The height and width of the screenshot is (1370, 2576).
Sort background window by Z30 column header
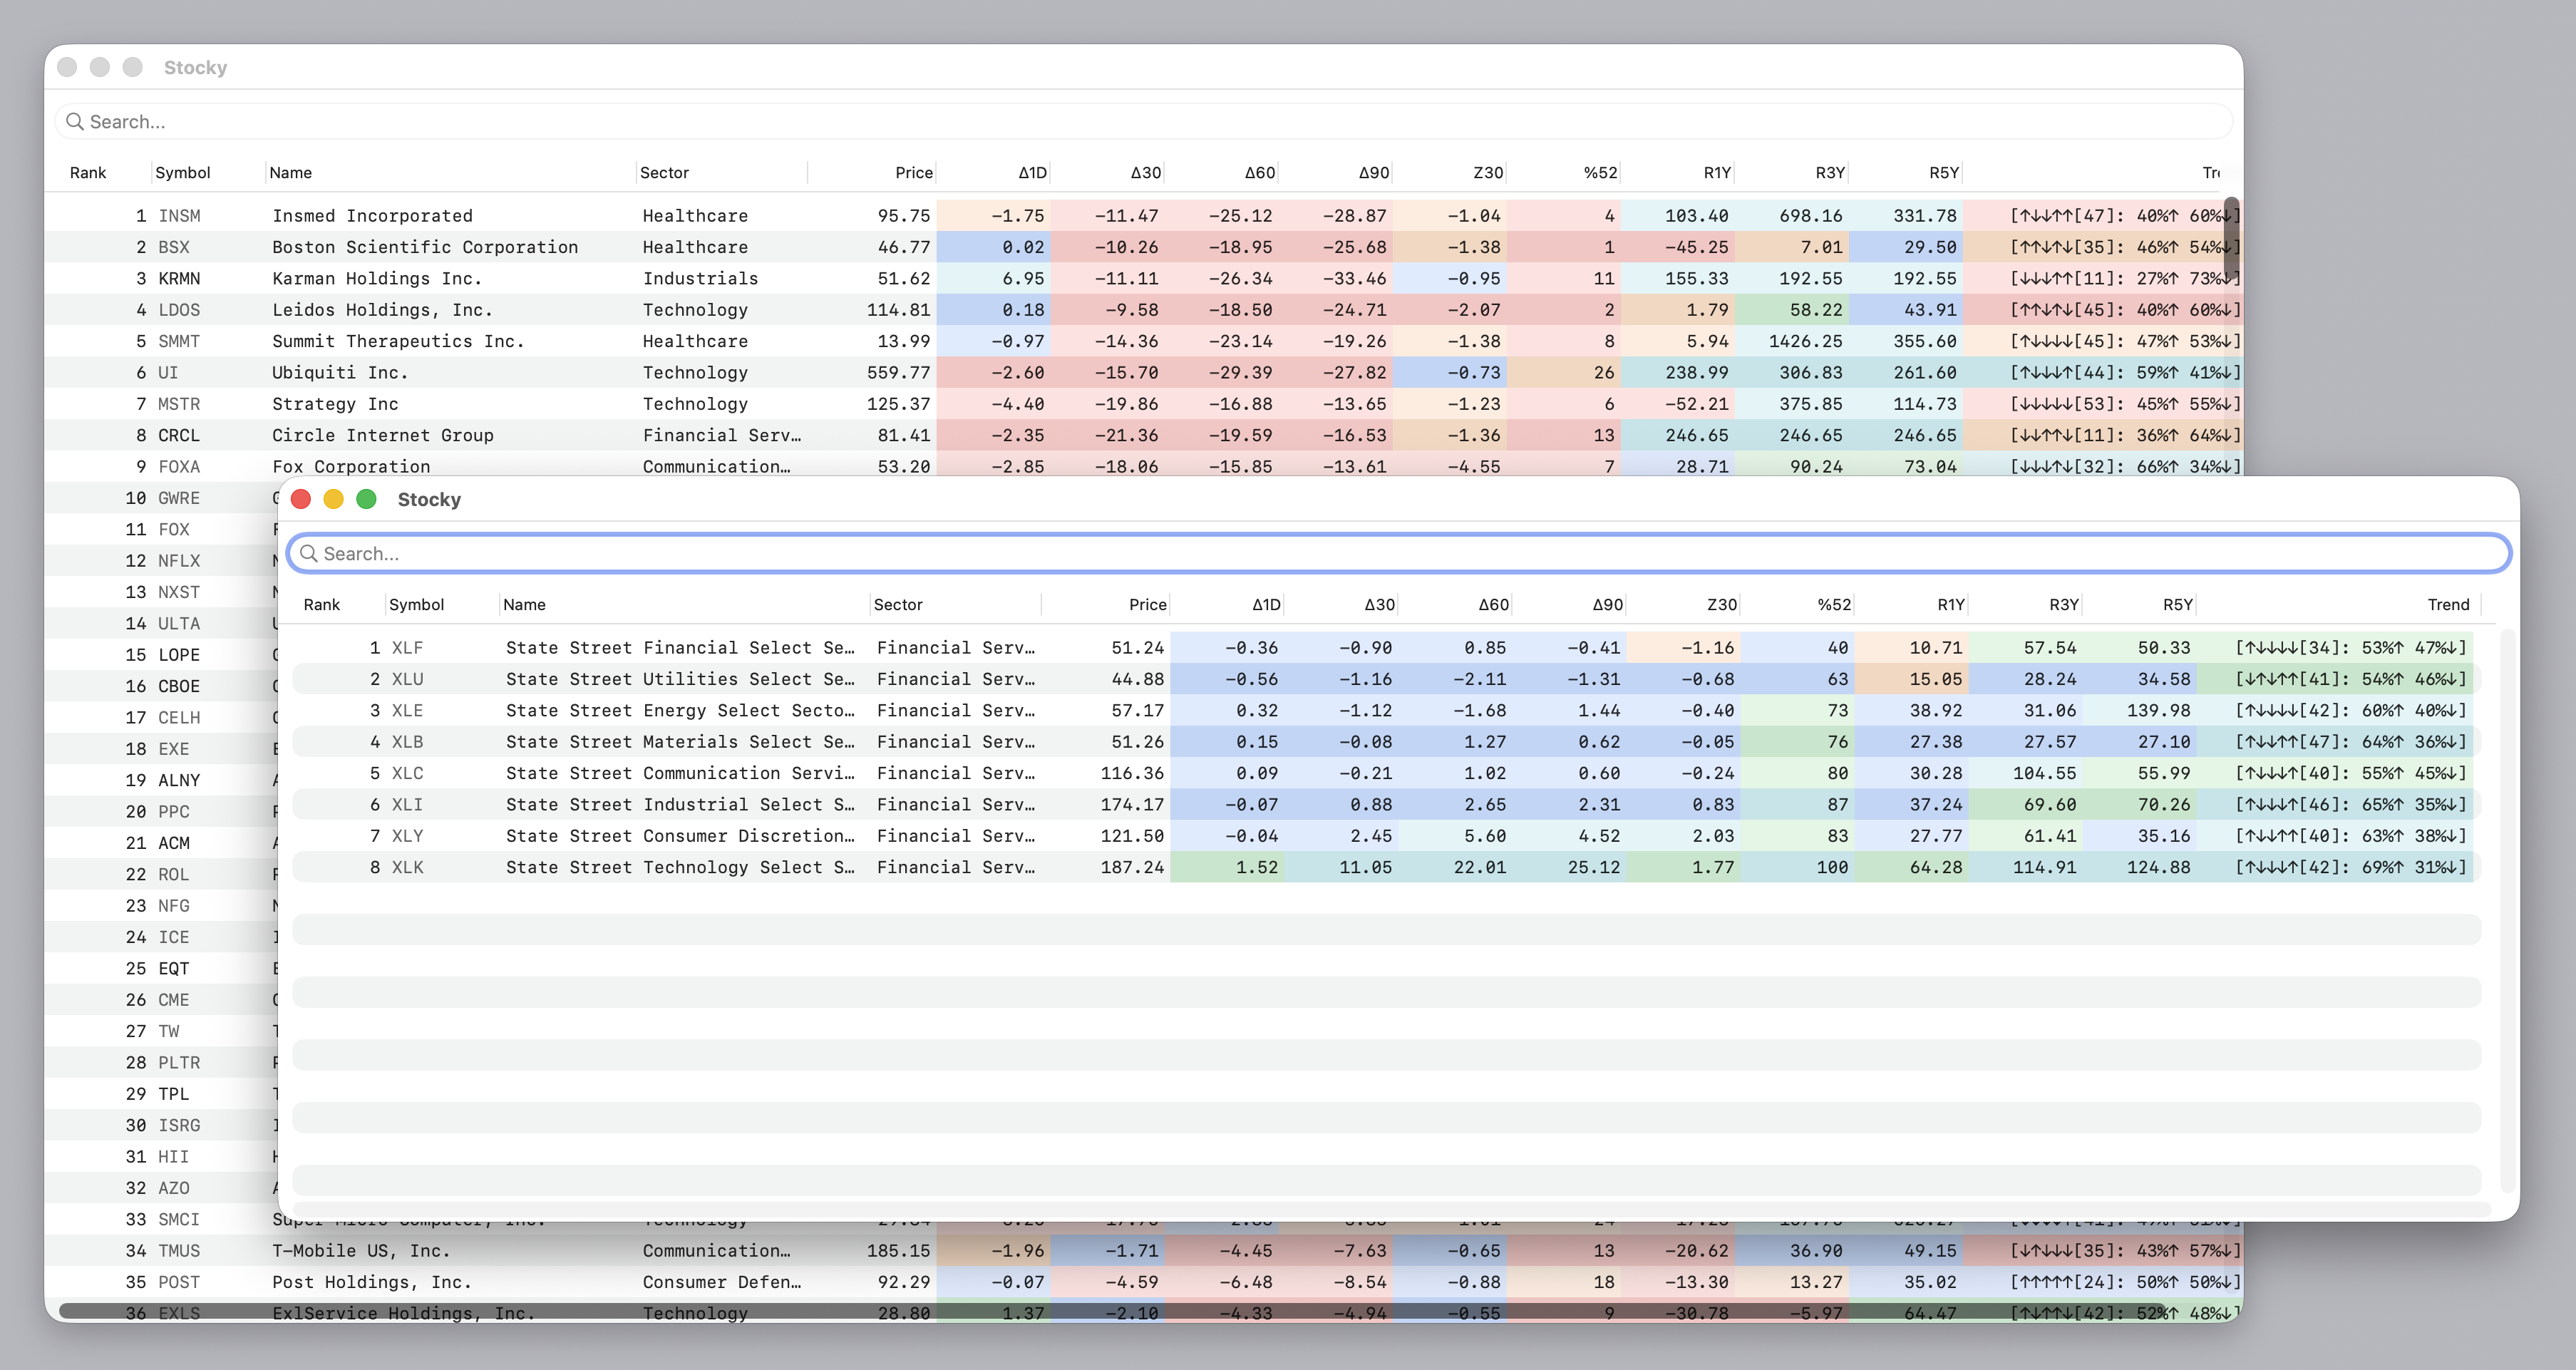click(x=1488, y=172)
